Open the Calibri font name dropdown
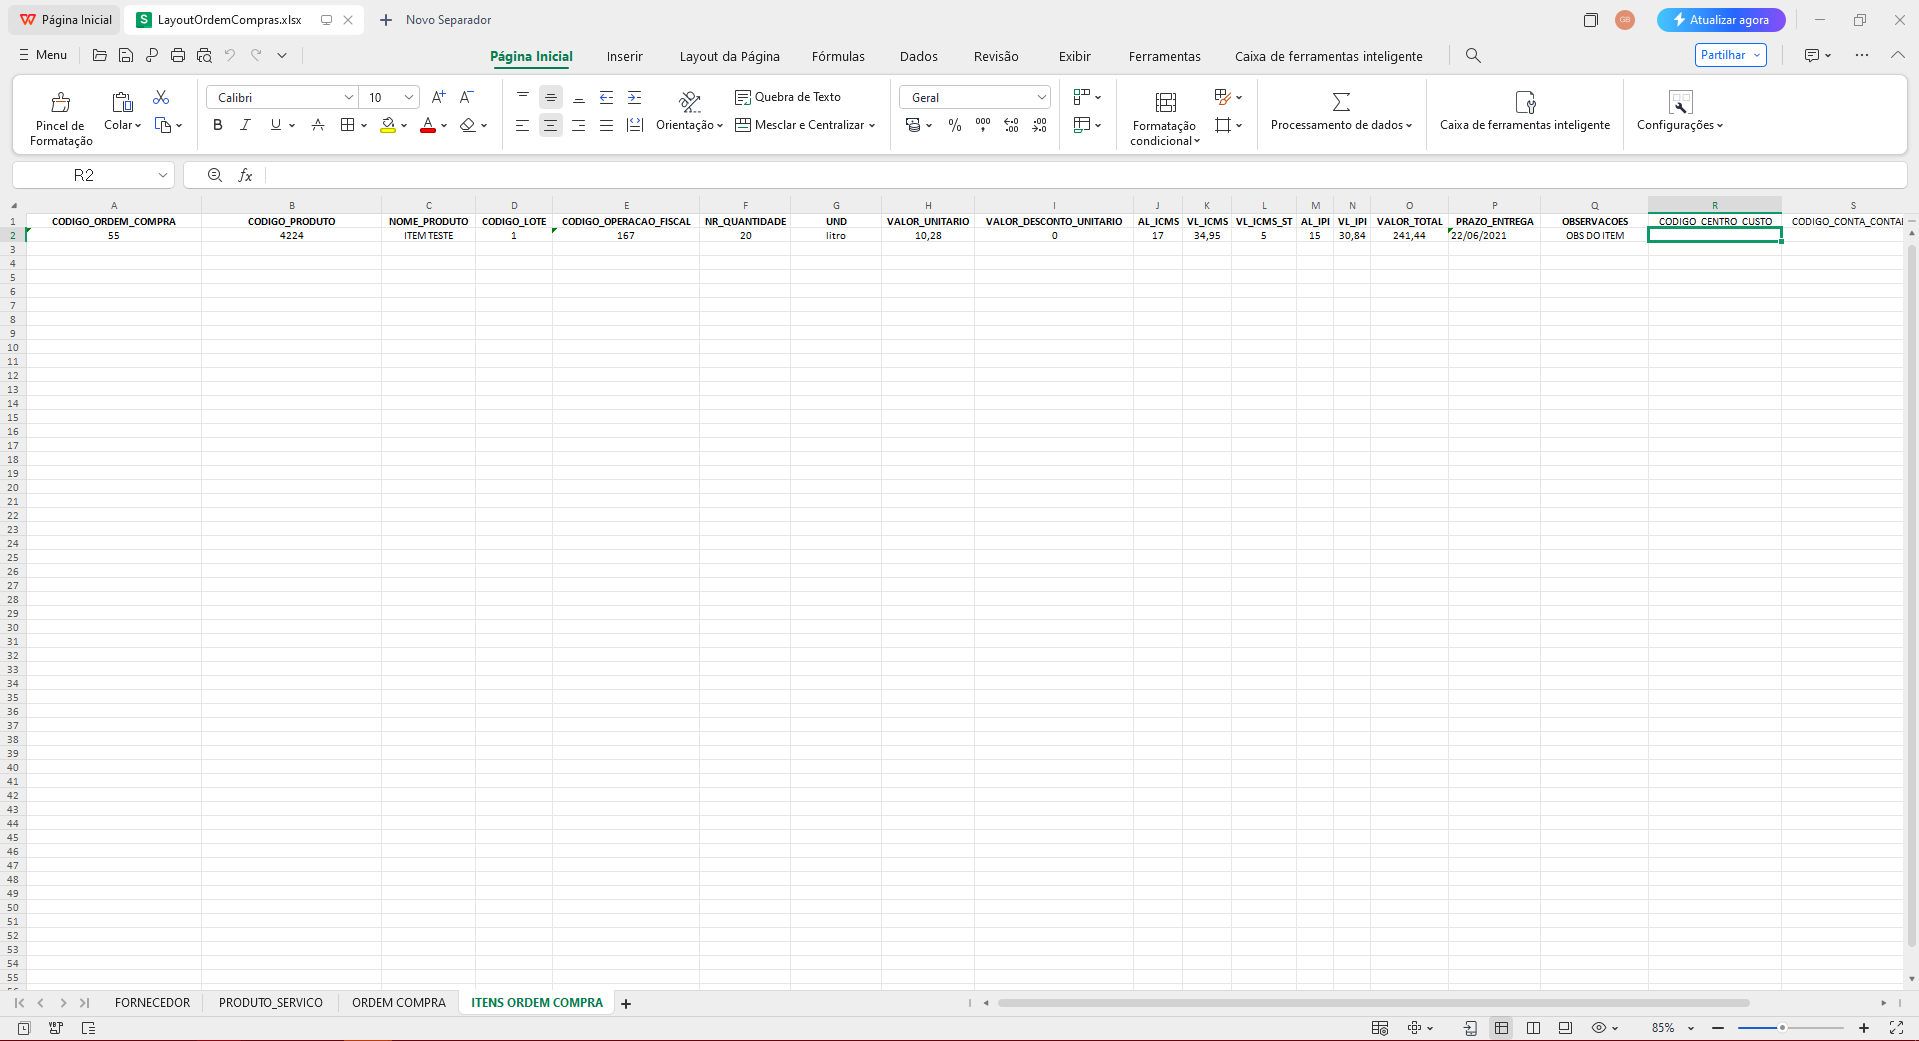1919x1041 pixels. pyautogui.click(x=349, y=97)
